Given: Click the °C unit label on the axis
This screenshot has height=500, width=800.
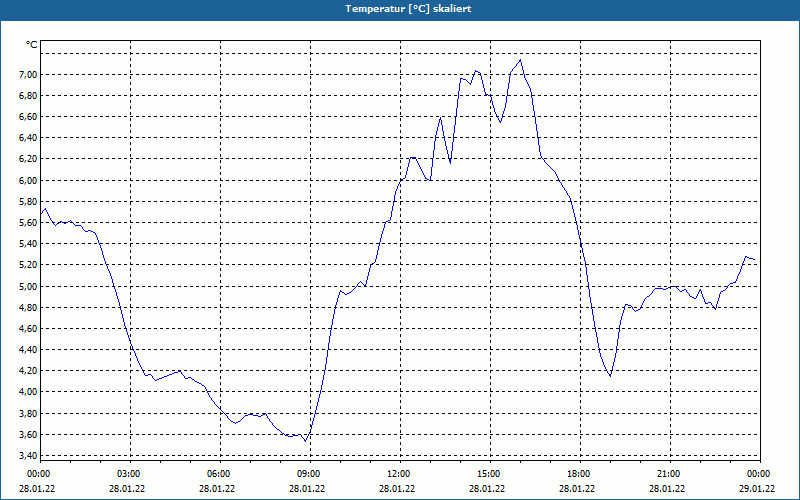Looking at the screenshot, I should coord(32,45).
